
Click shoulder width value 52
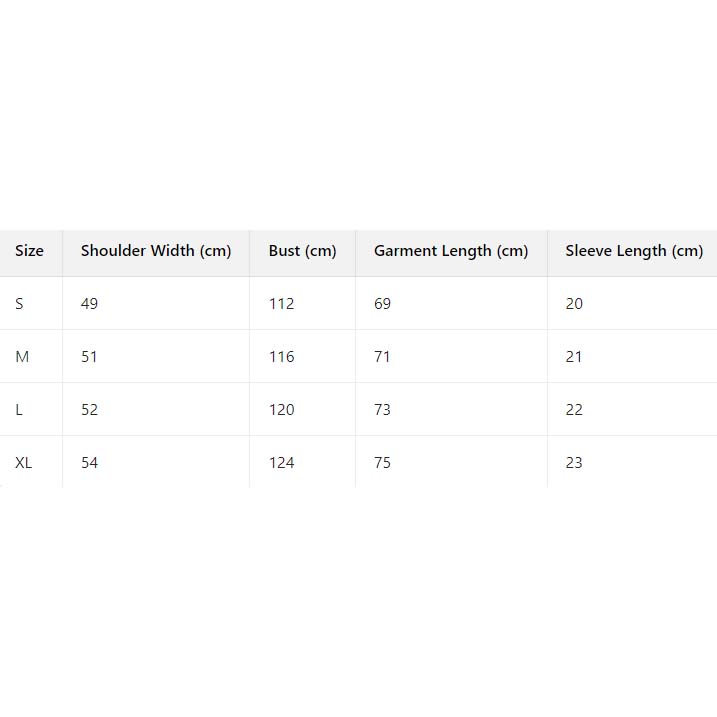[90, 410]
